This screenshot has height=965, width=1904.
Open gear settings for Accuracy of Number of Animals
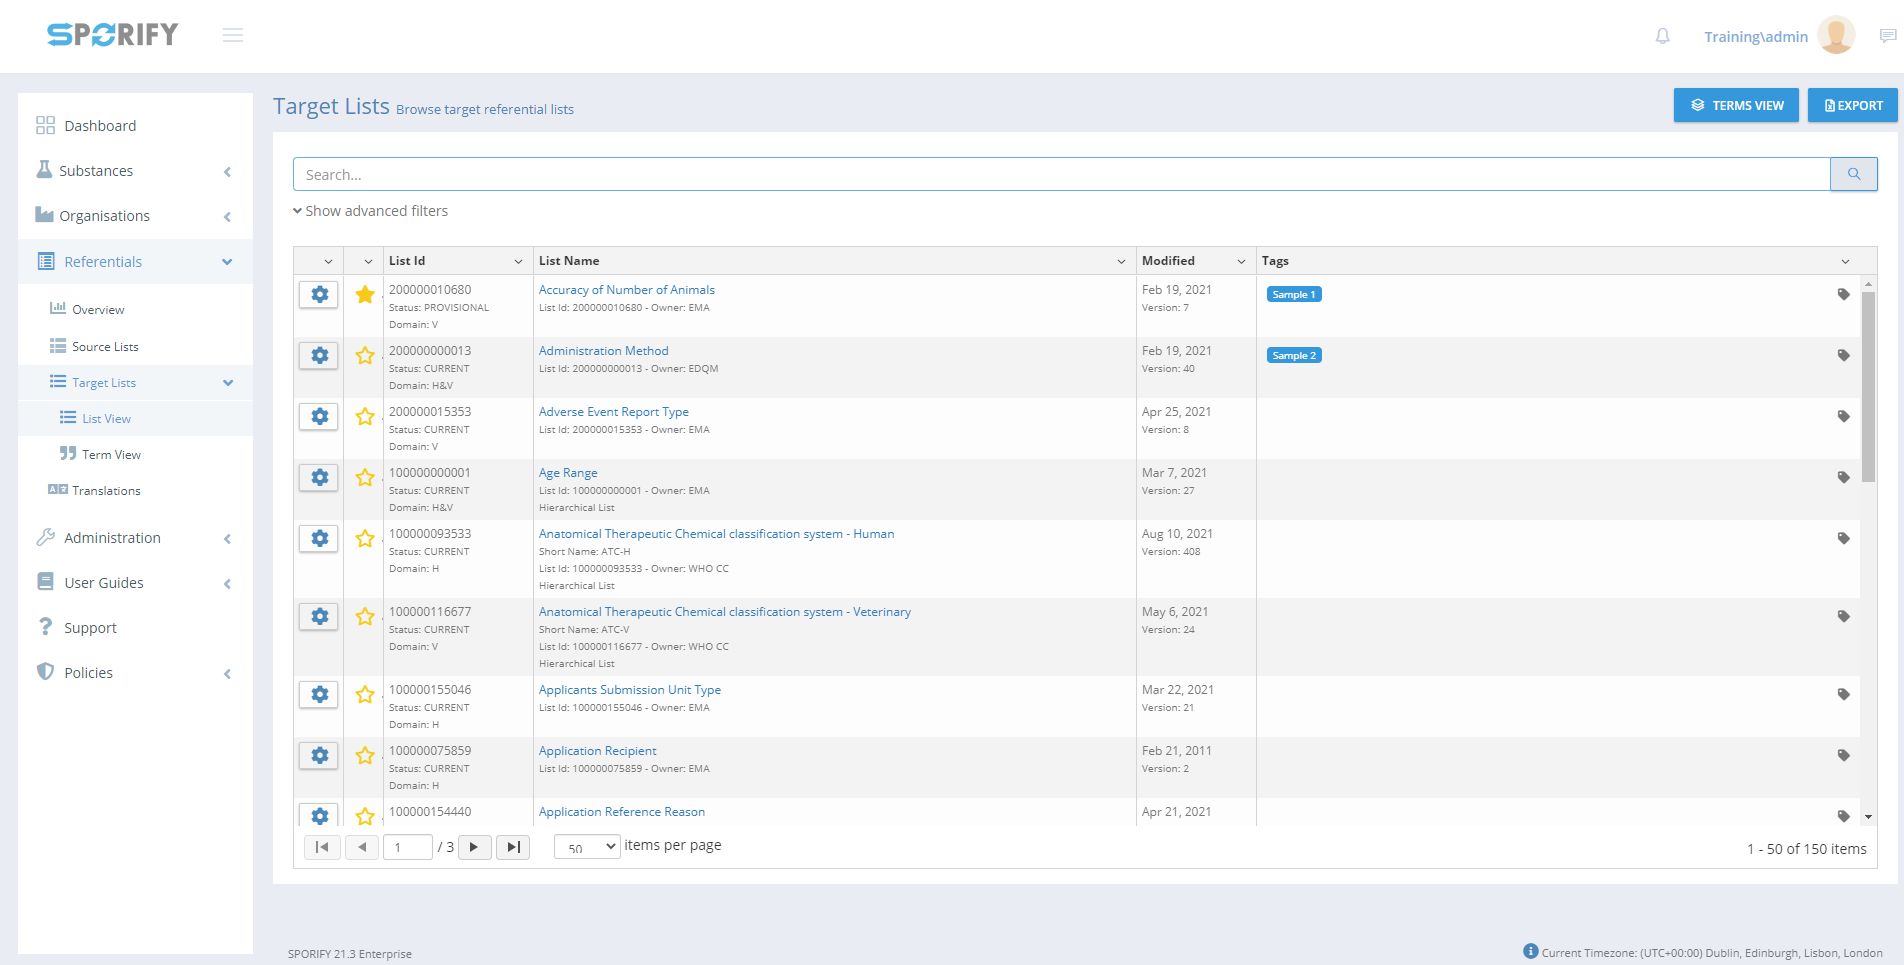pyautogui.click(x=319, y=295)
